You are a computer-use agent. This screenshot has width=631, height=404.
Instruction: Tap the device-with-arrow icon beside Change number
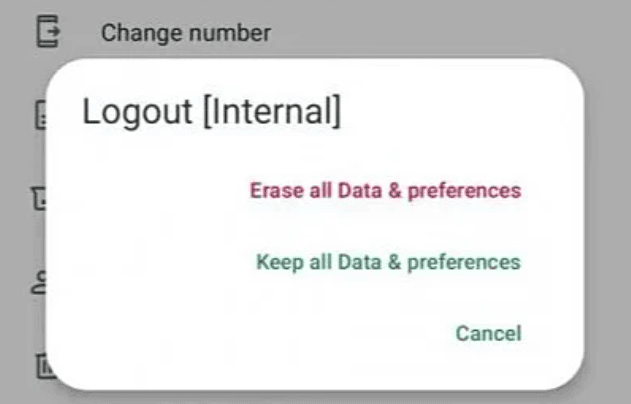tap(47, 32)
